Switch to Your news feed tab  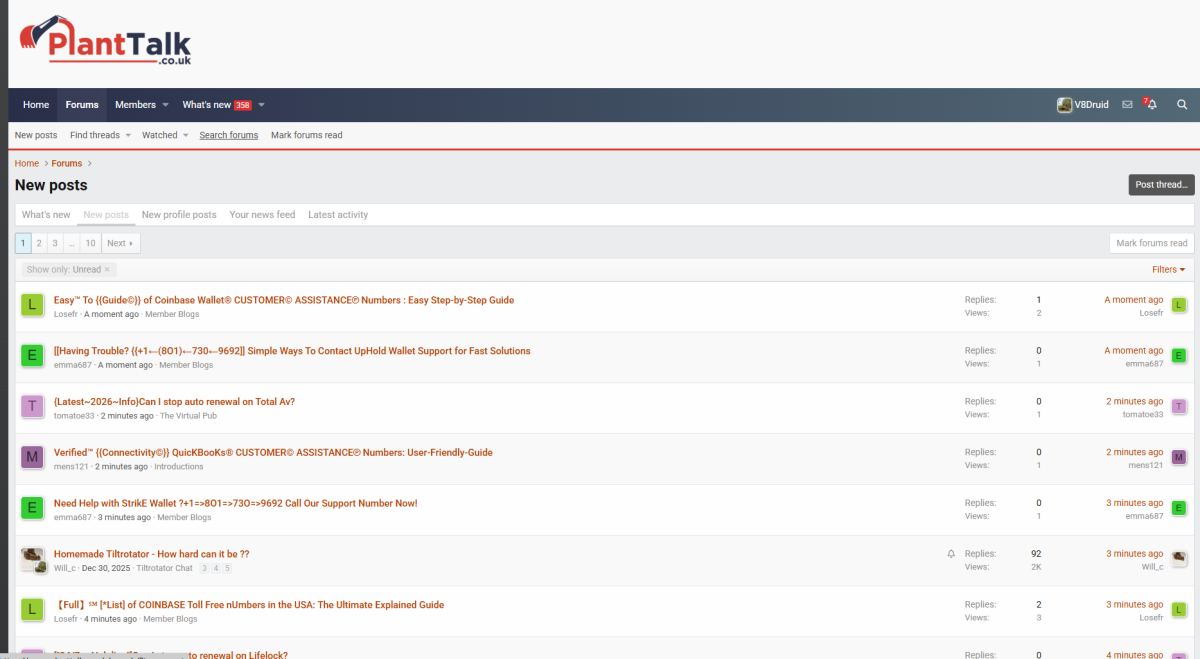pos(262,215)
